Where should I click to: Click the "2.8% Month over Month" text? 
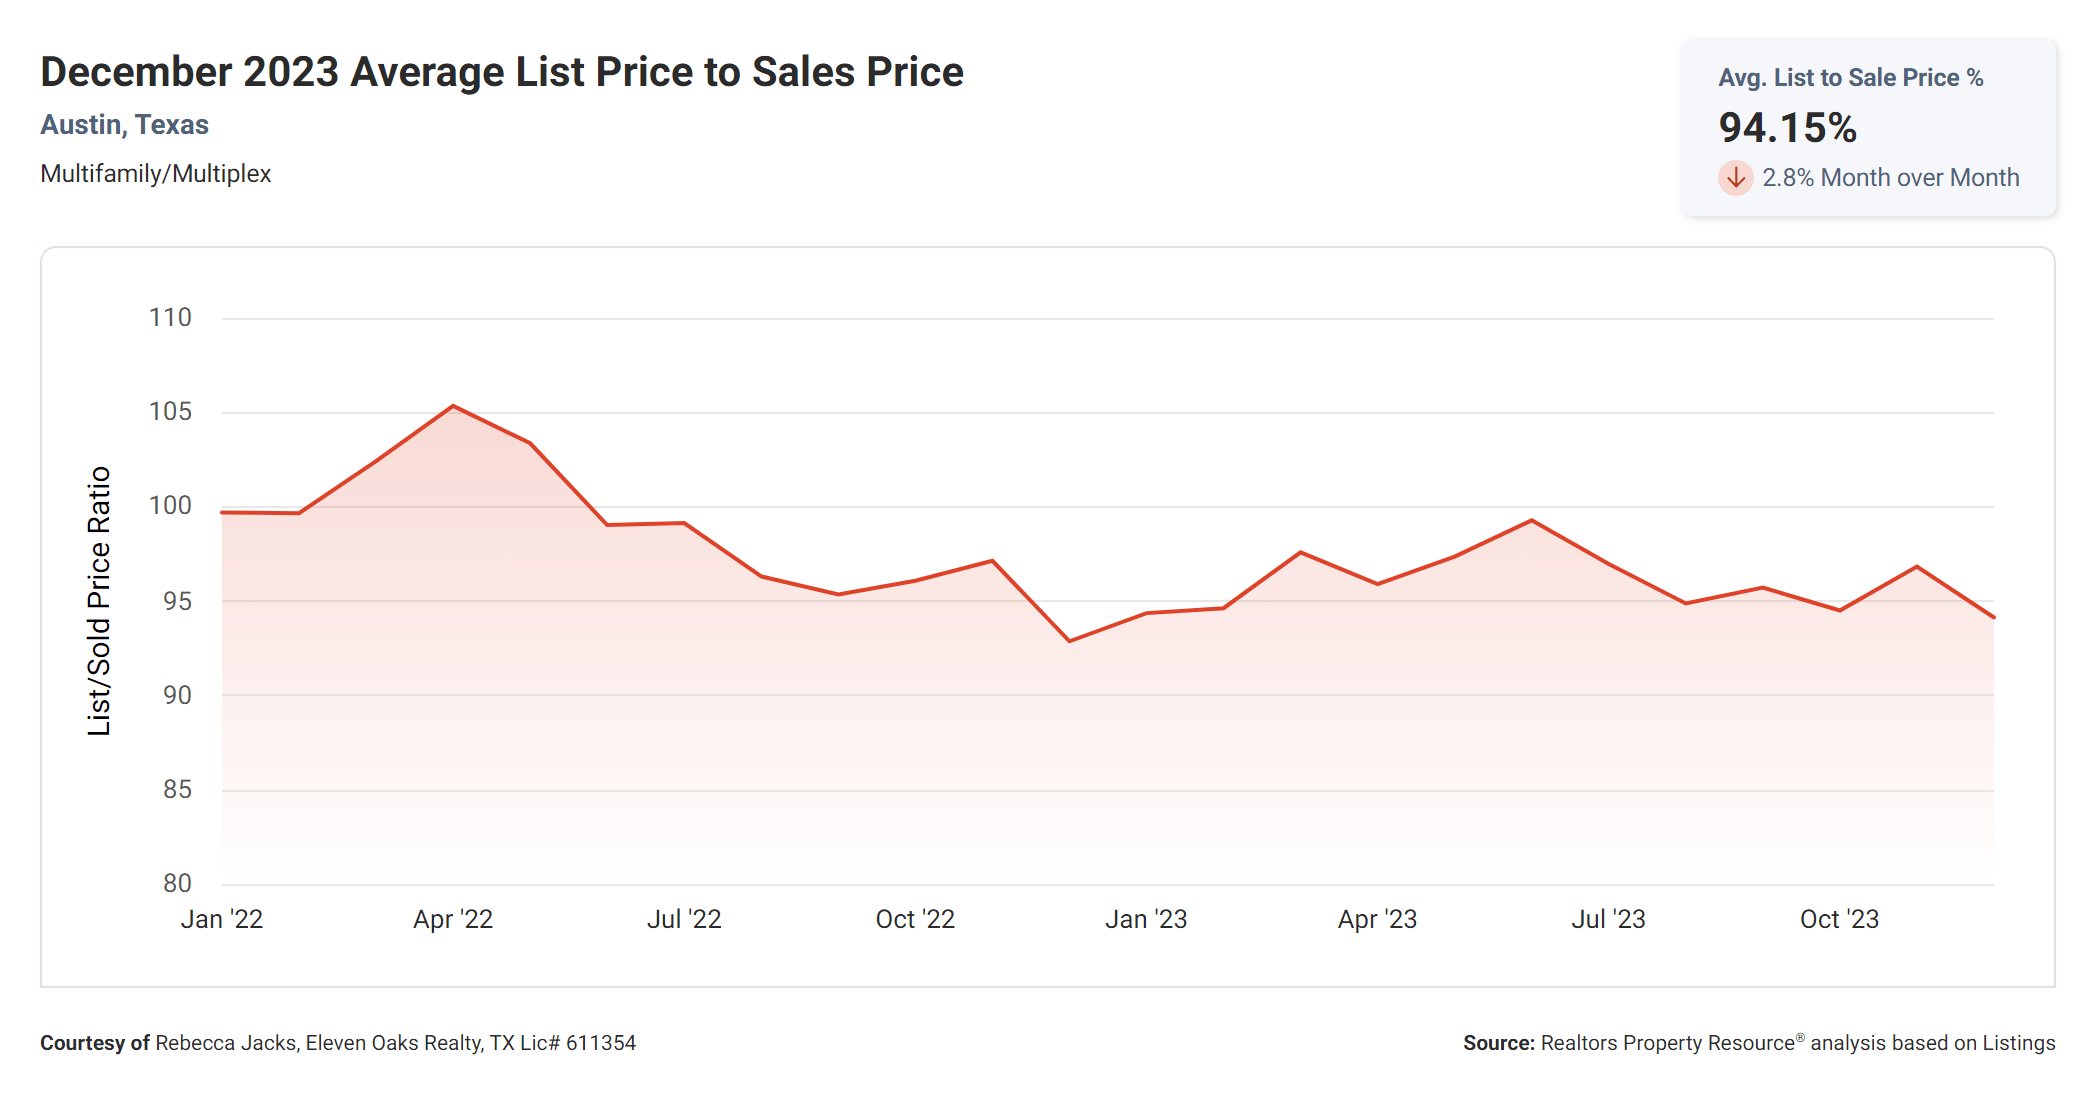(1890, 178)
